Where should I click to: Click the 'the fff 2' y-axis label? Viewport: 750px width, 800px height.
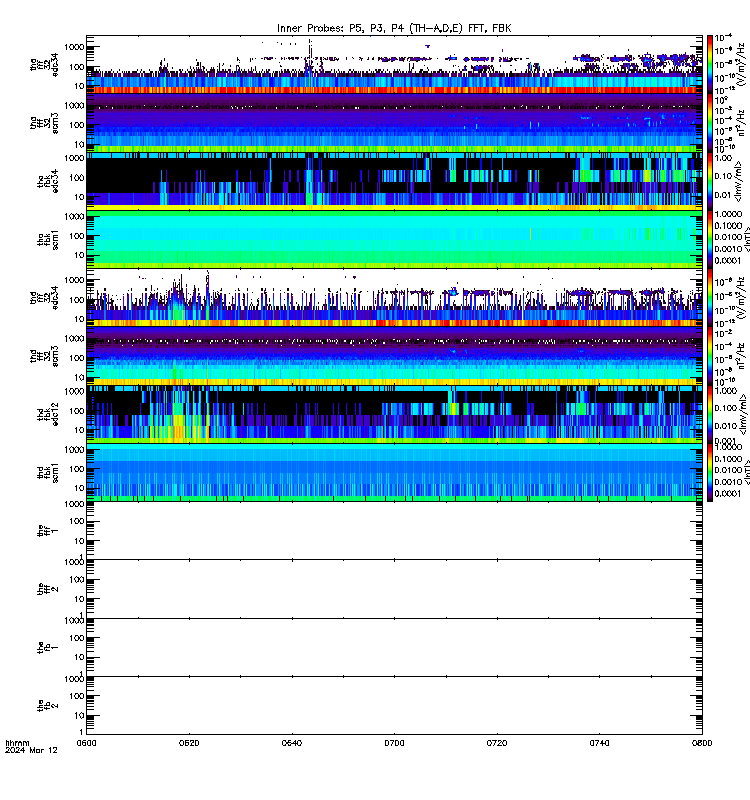pyautogui.click(x=48, y=589)
